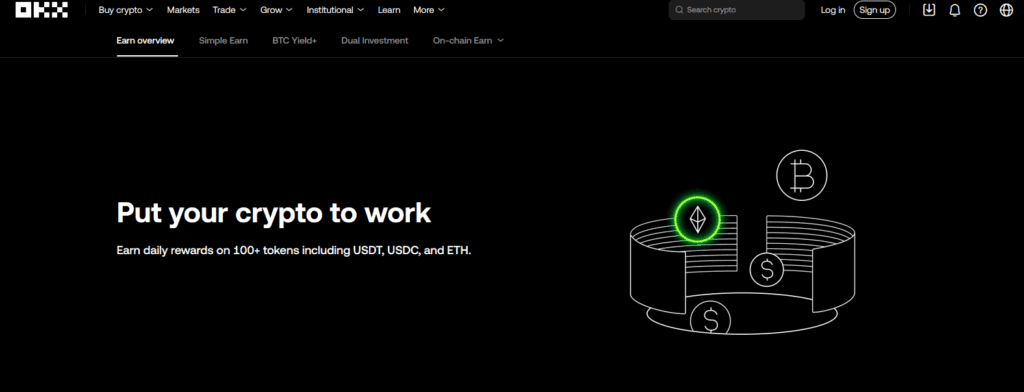Switch to the BTC Yield+ tab
This screenshot has width=1024, height=392.
tap(295, 41)
